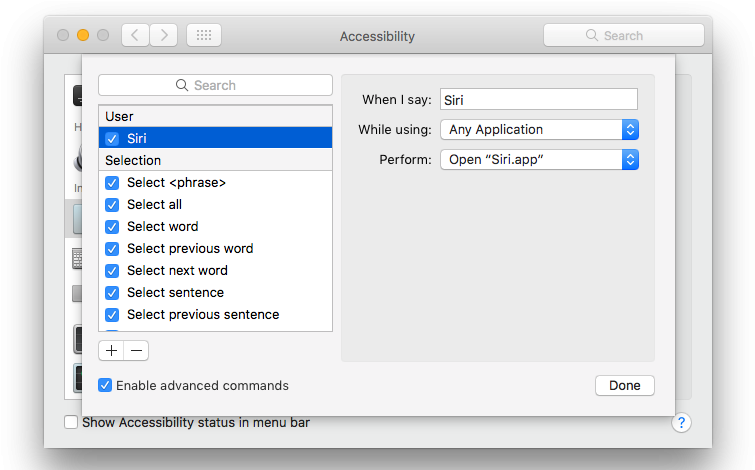Image resolution: width=755 pixels, height=470 pixels.
Task: Minimize the Accessibility window with yellow button
Action: (x=83, y=35)
